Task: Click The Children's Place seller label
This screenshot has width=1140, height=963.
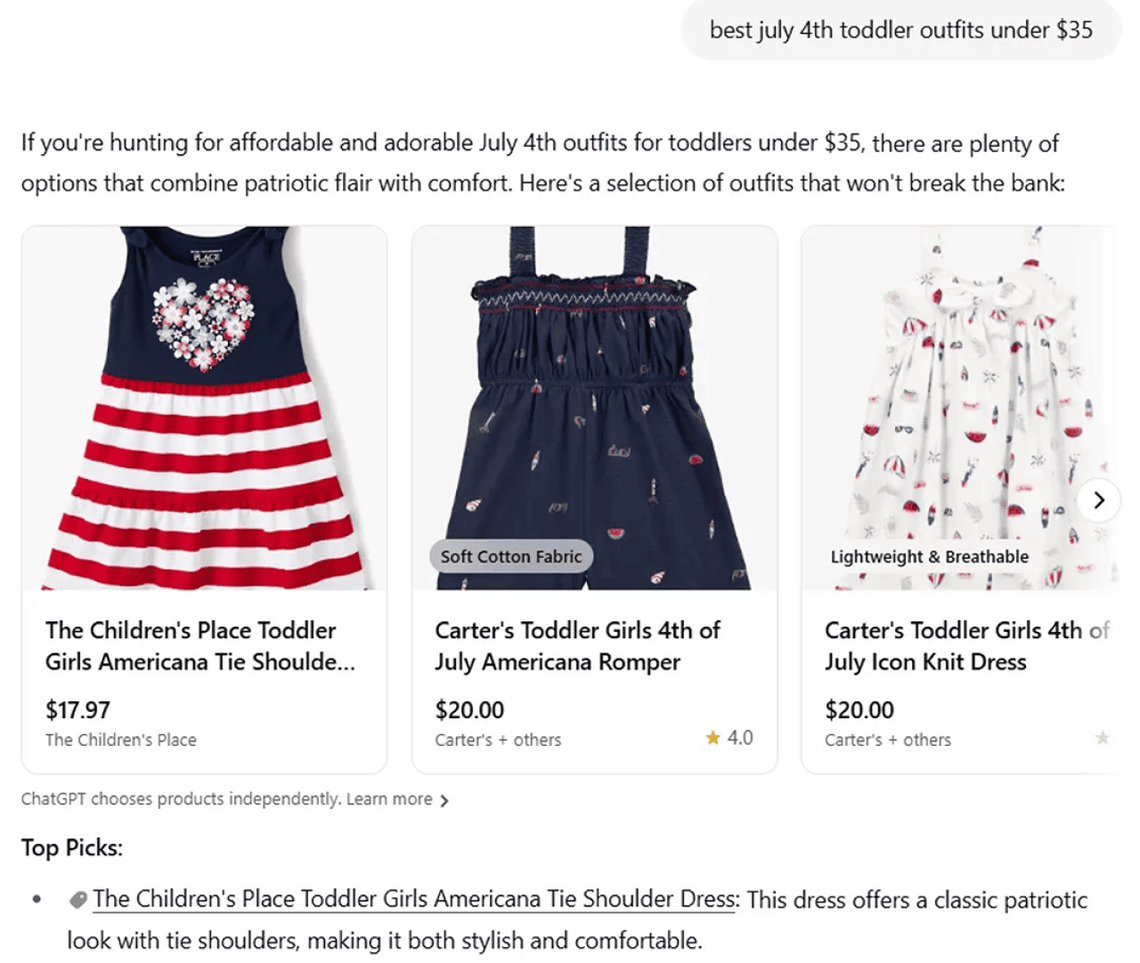Action: pos(121,740)
